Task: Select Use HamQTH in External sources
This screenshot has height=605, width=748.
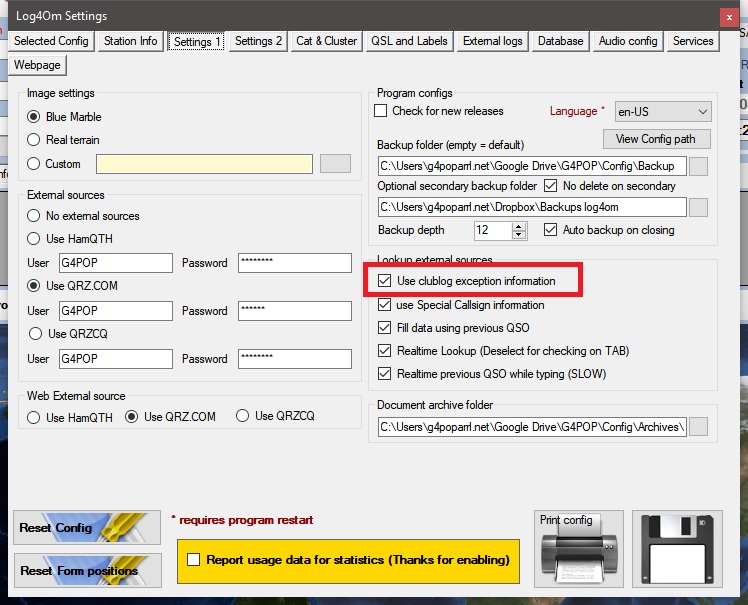Action: click(70, 239)
